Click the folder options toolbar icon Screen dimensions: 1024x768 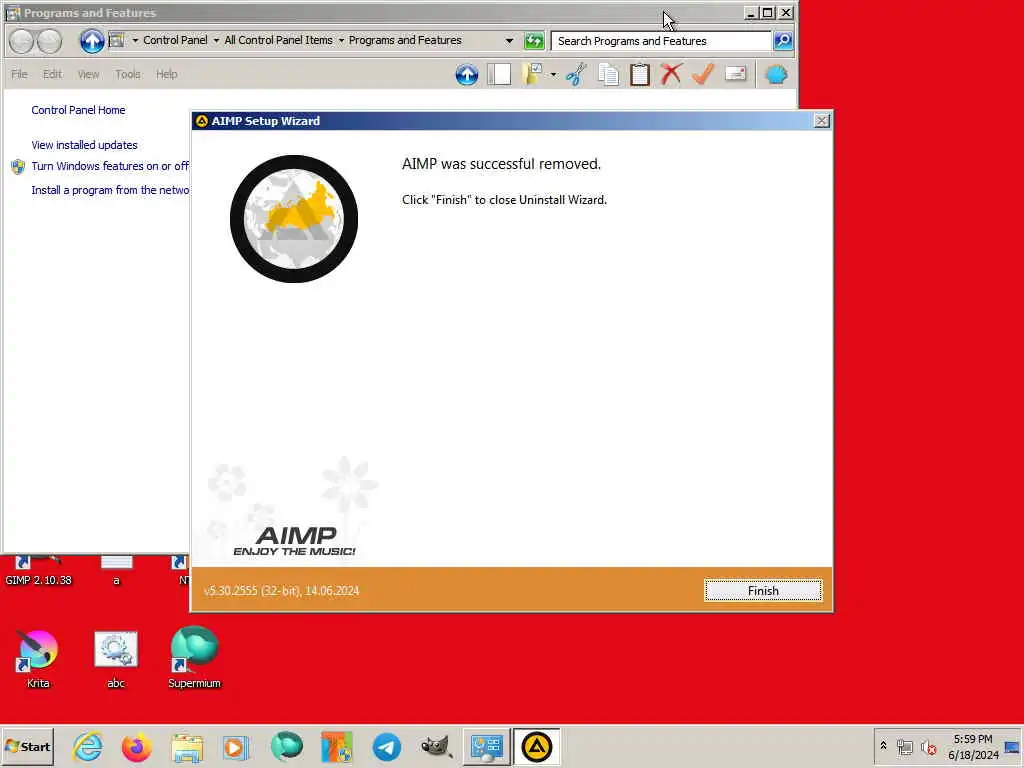(534, 74)
